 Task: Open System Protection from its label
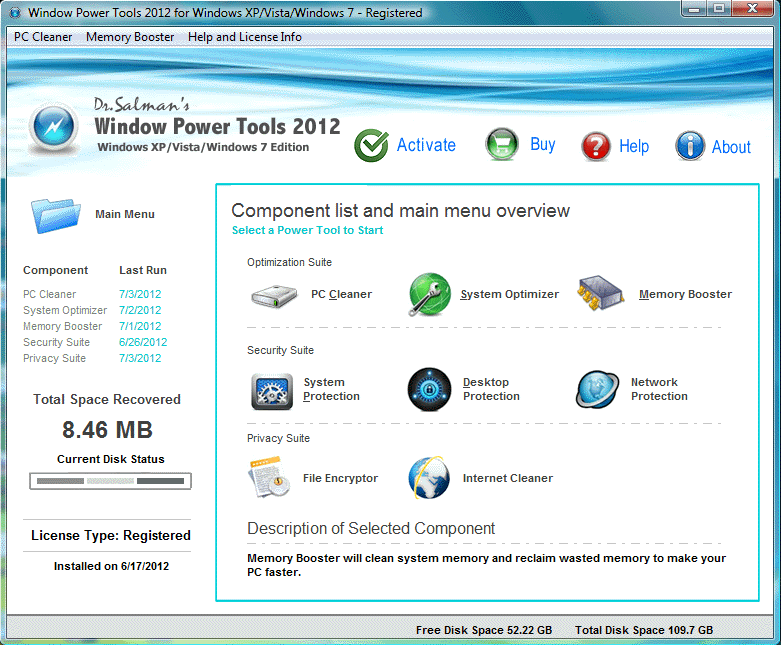(331, 389)
